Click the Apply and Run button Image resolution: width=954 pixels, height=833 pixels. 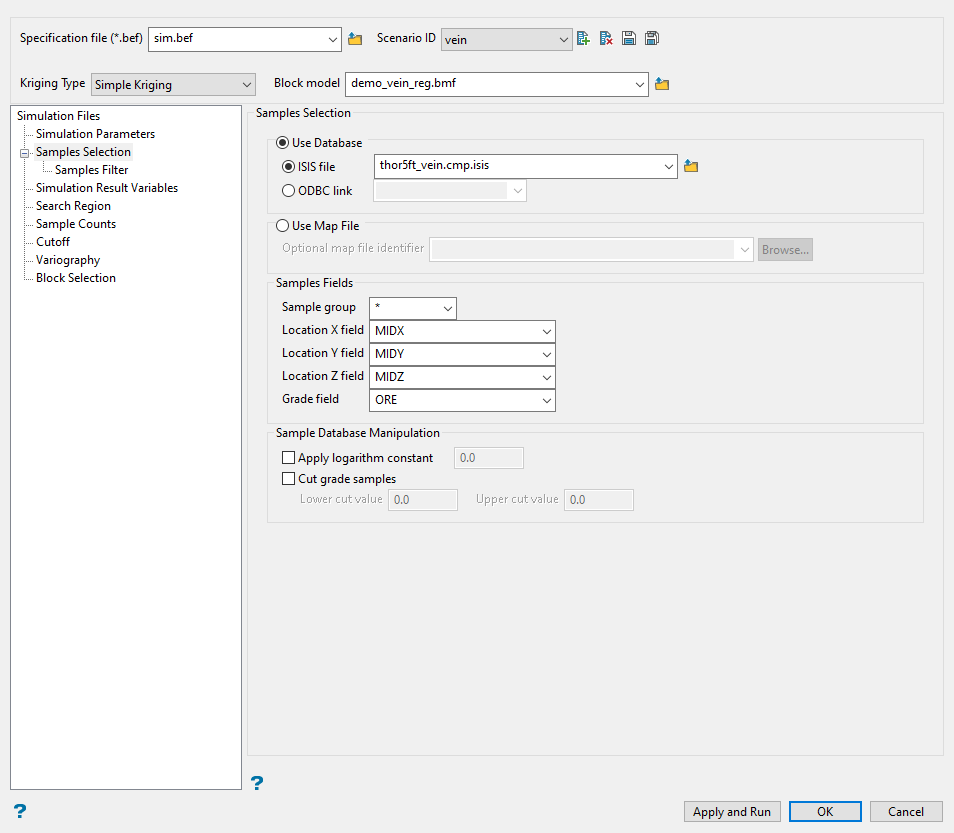pyautogui.click(x=732, y=812)
